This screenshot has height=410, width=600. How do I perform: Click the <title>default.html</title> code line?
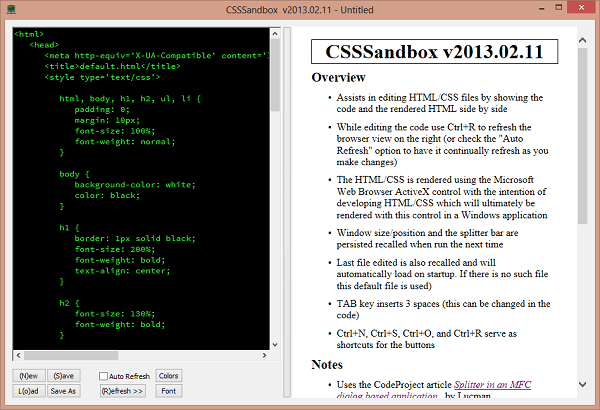click(x=112, y=66)
